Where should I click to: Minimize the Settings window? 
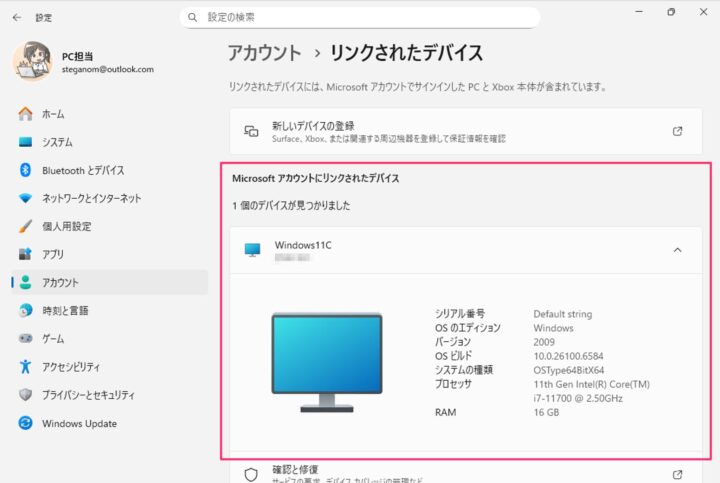pos(639,12)
